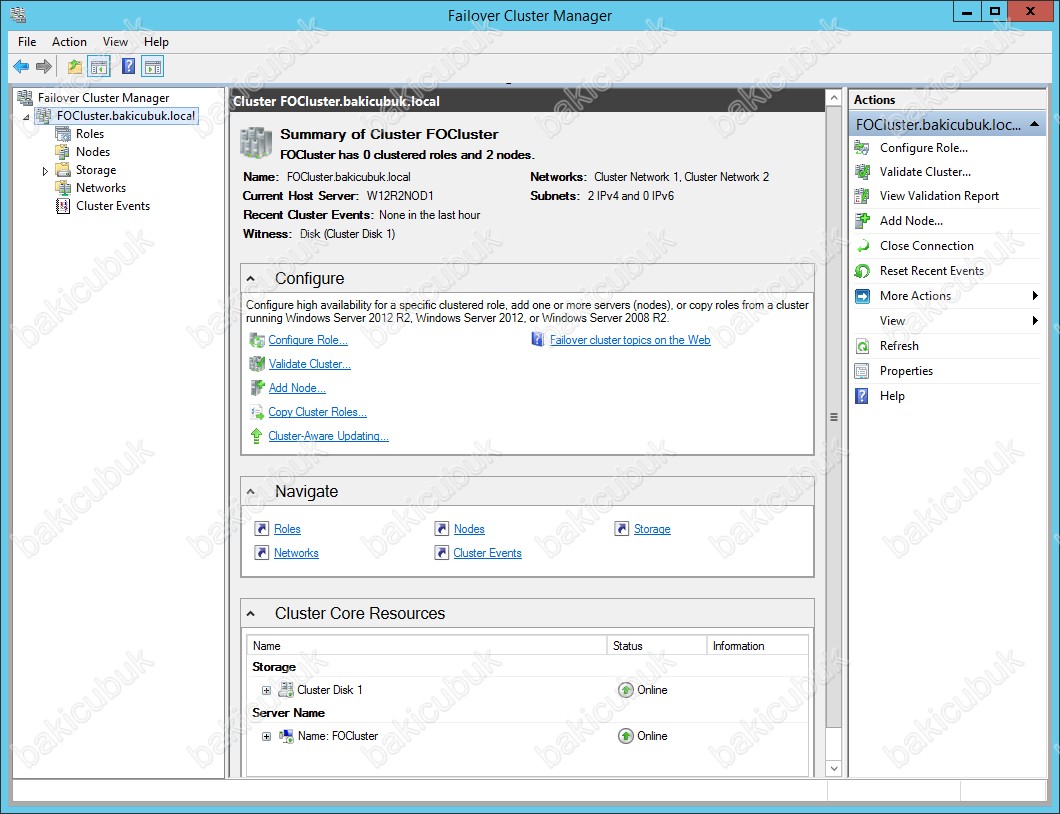
Task: Collapse the Configure section
Action: (x=251, y=279)
